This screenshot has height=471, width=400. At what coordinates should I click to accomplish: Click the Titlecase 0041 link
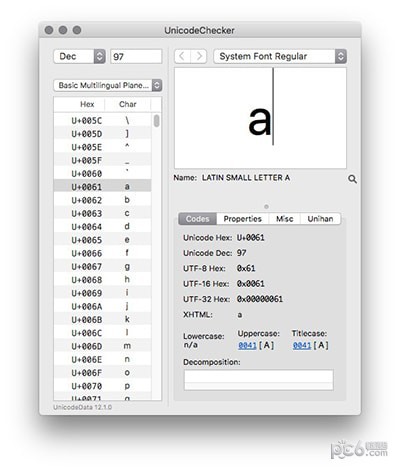click(x=302, y=346)
